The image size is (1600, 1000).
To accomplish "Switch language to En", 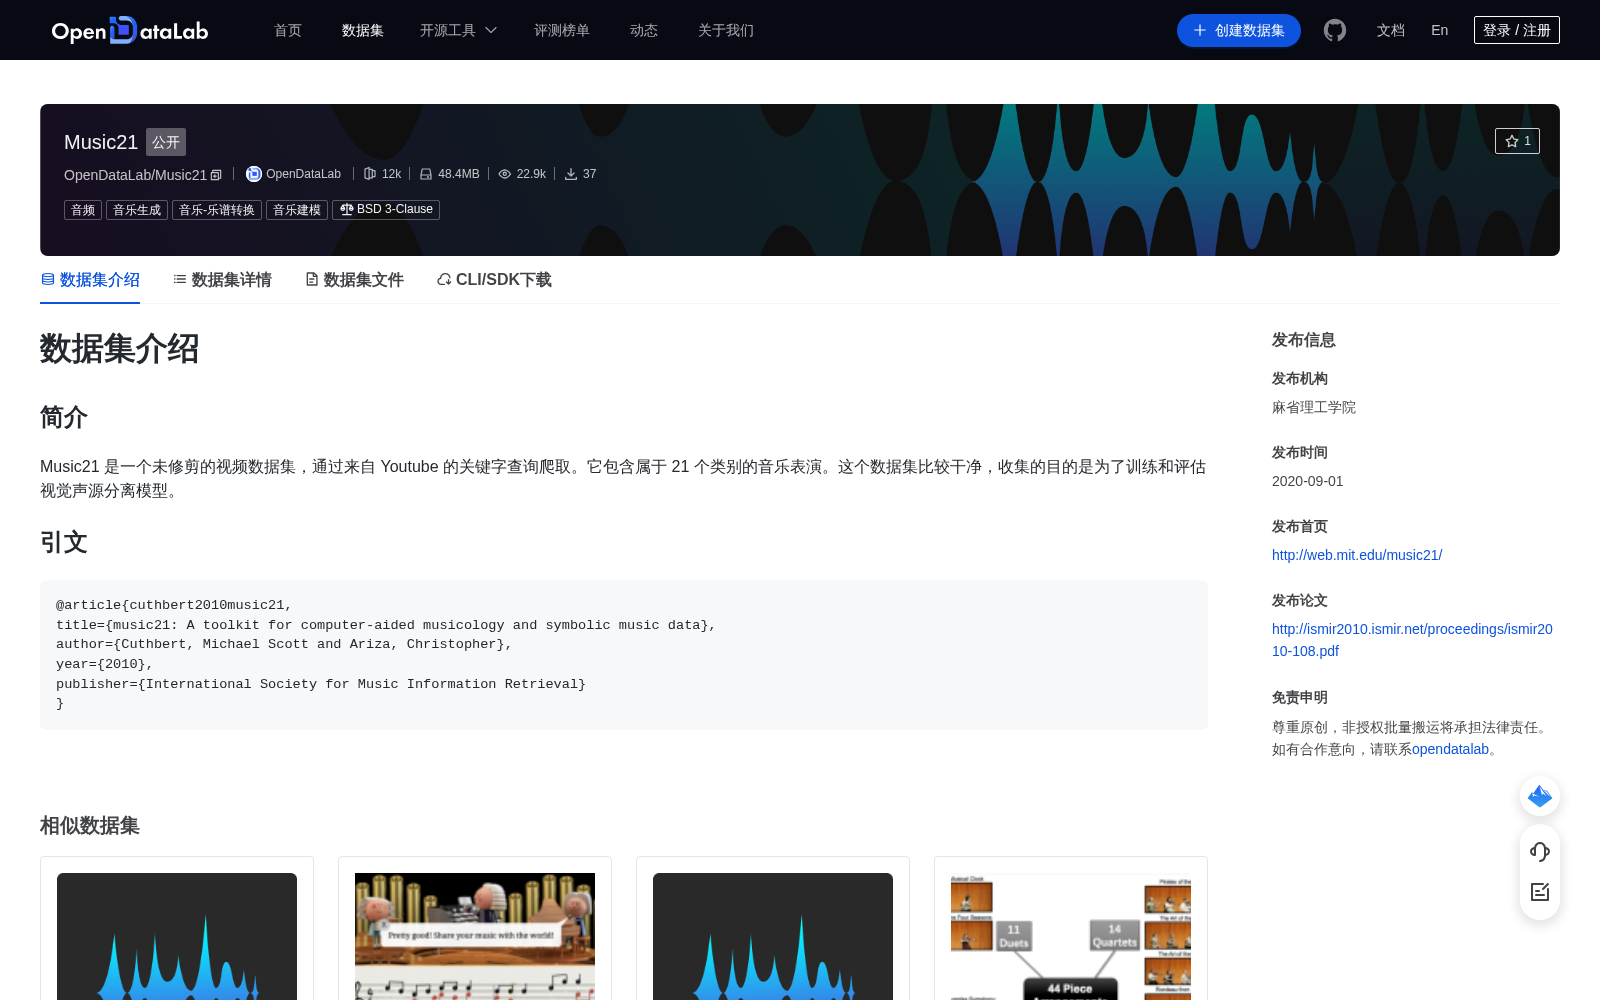I will (x=1440, y=30).
